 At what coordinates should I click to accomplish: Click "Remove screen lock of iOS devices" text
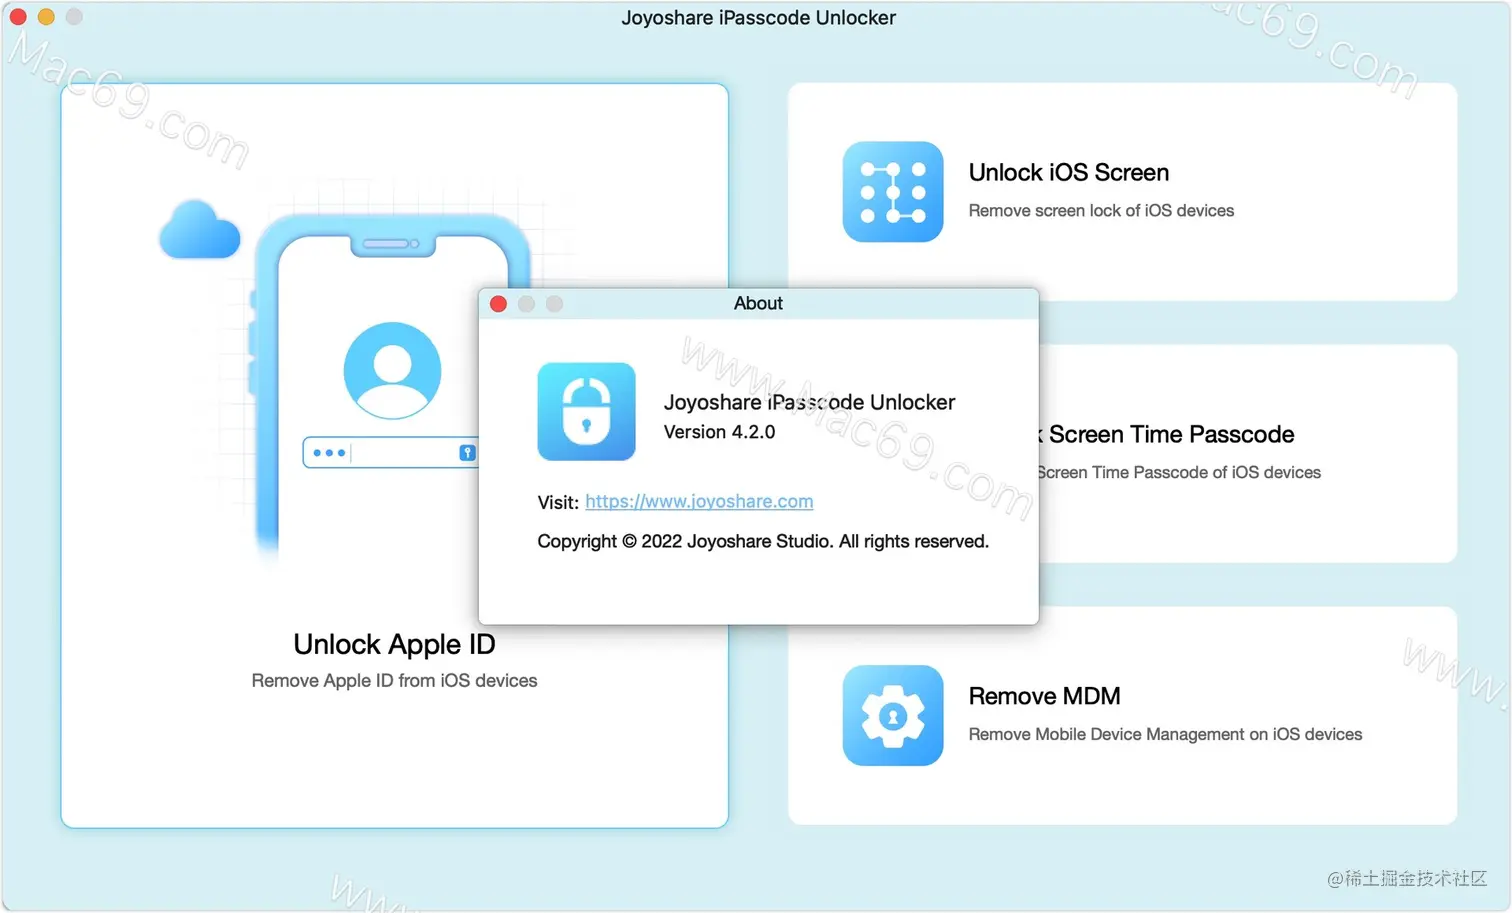pos(1101,210)
